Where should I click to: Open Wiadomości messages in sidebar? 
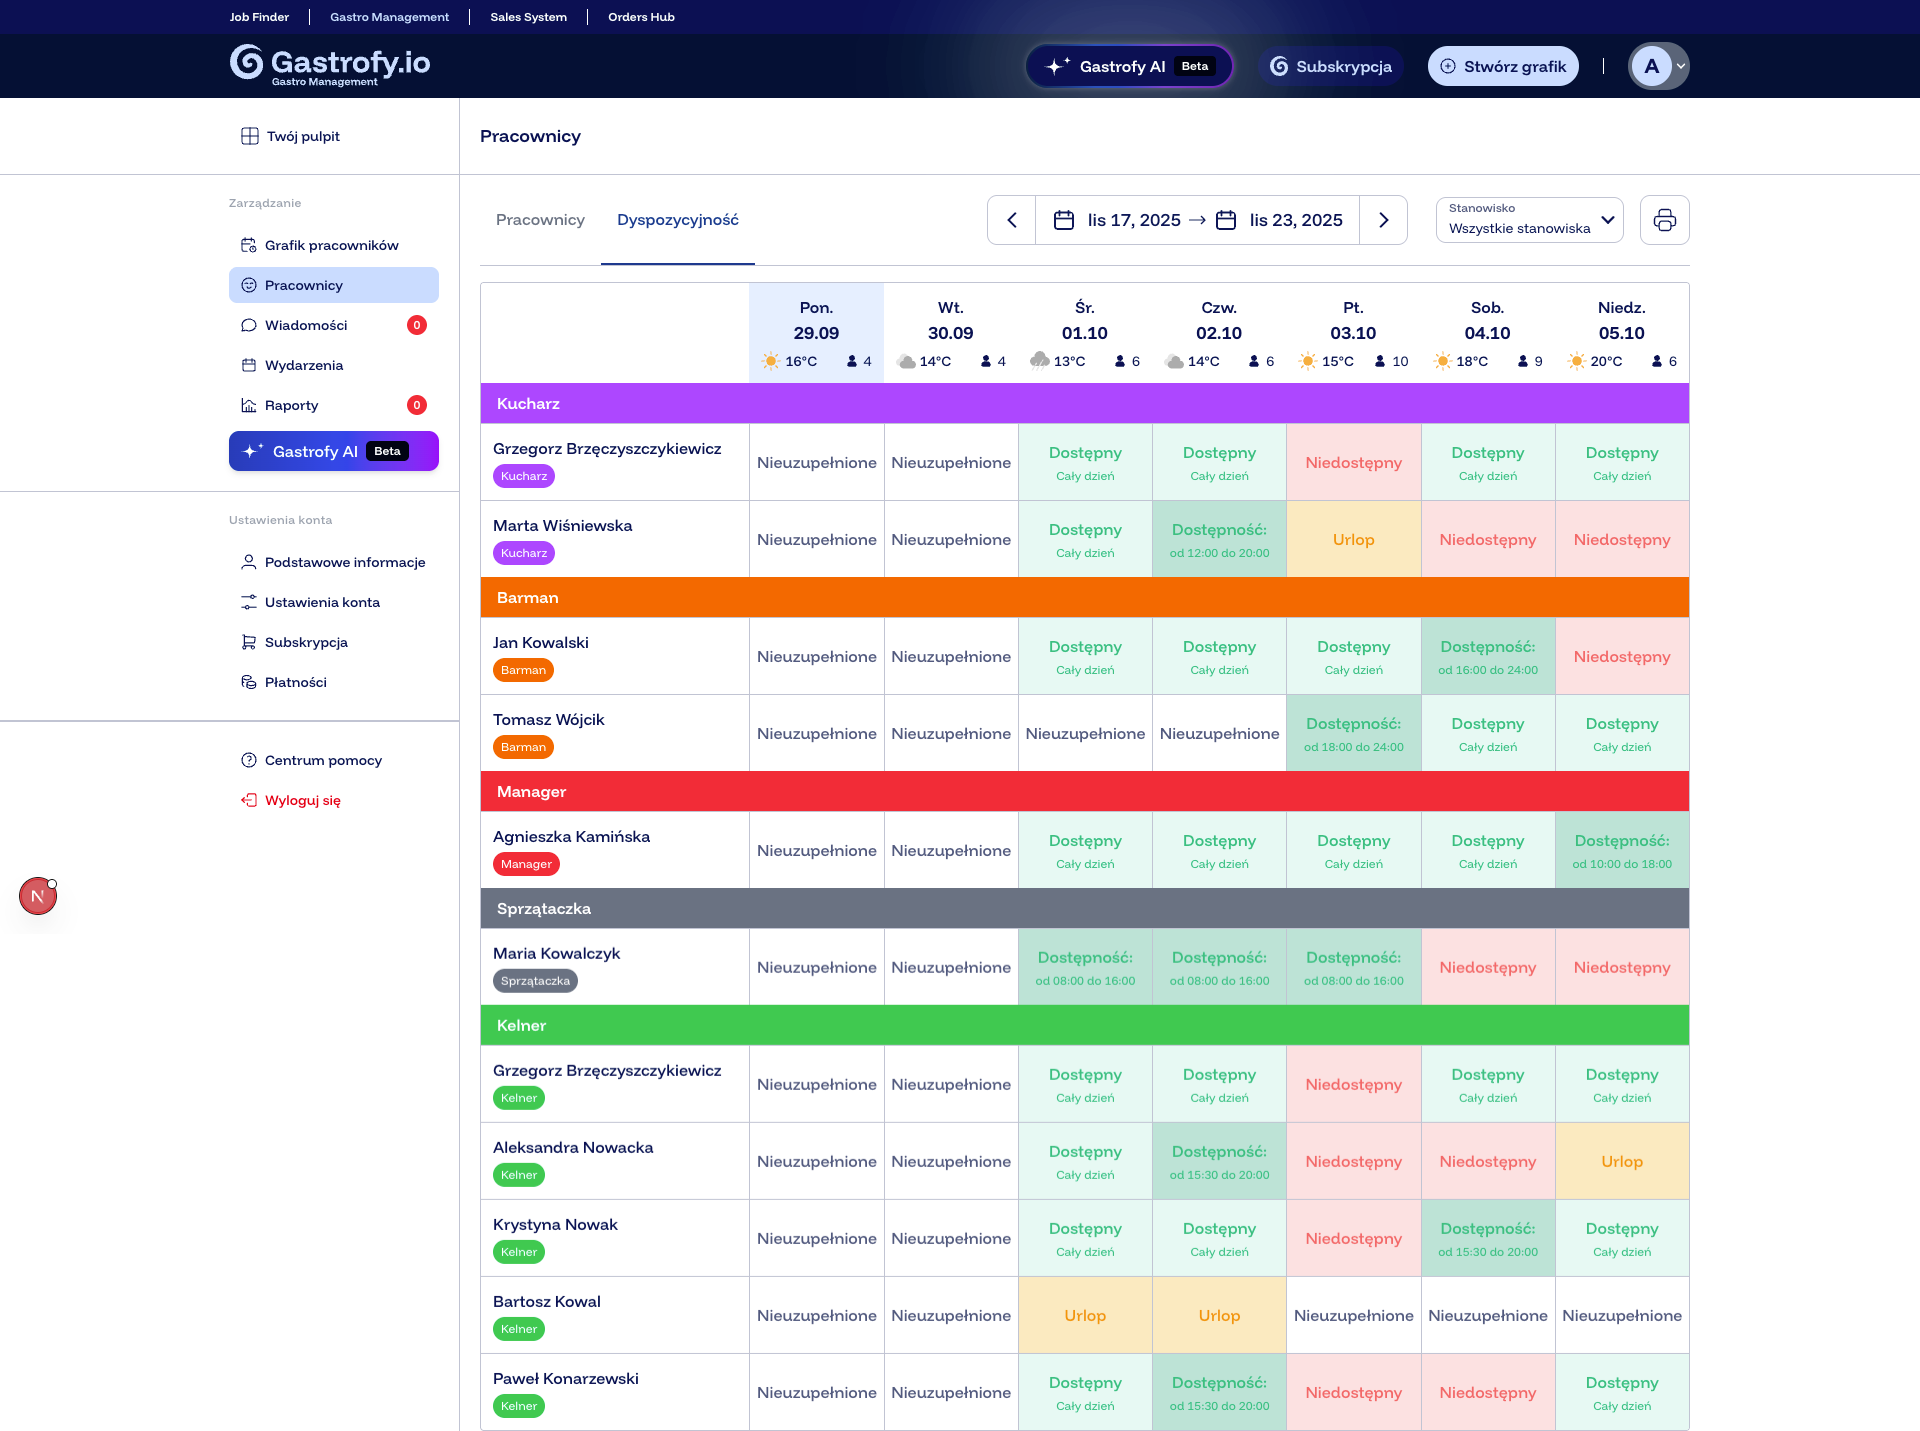[306, 325]
